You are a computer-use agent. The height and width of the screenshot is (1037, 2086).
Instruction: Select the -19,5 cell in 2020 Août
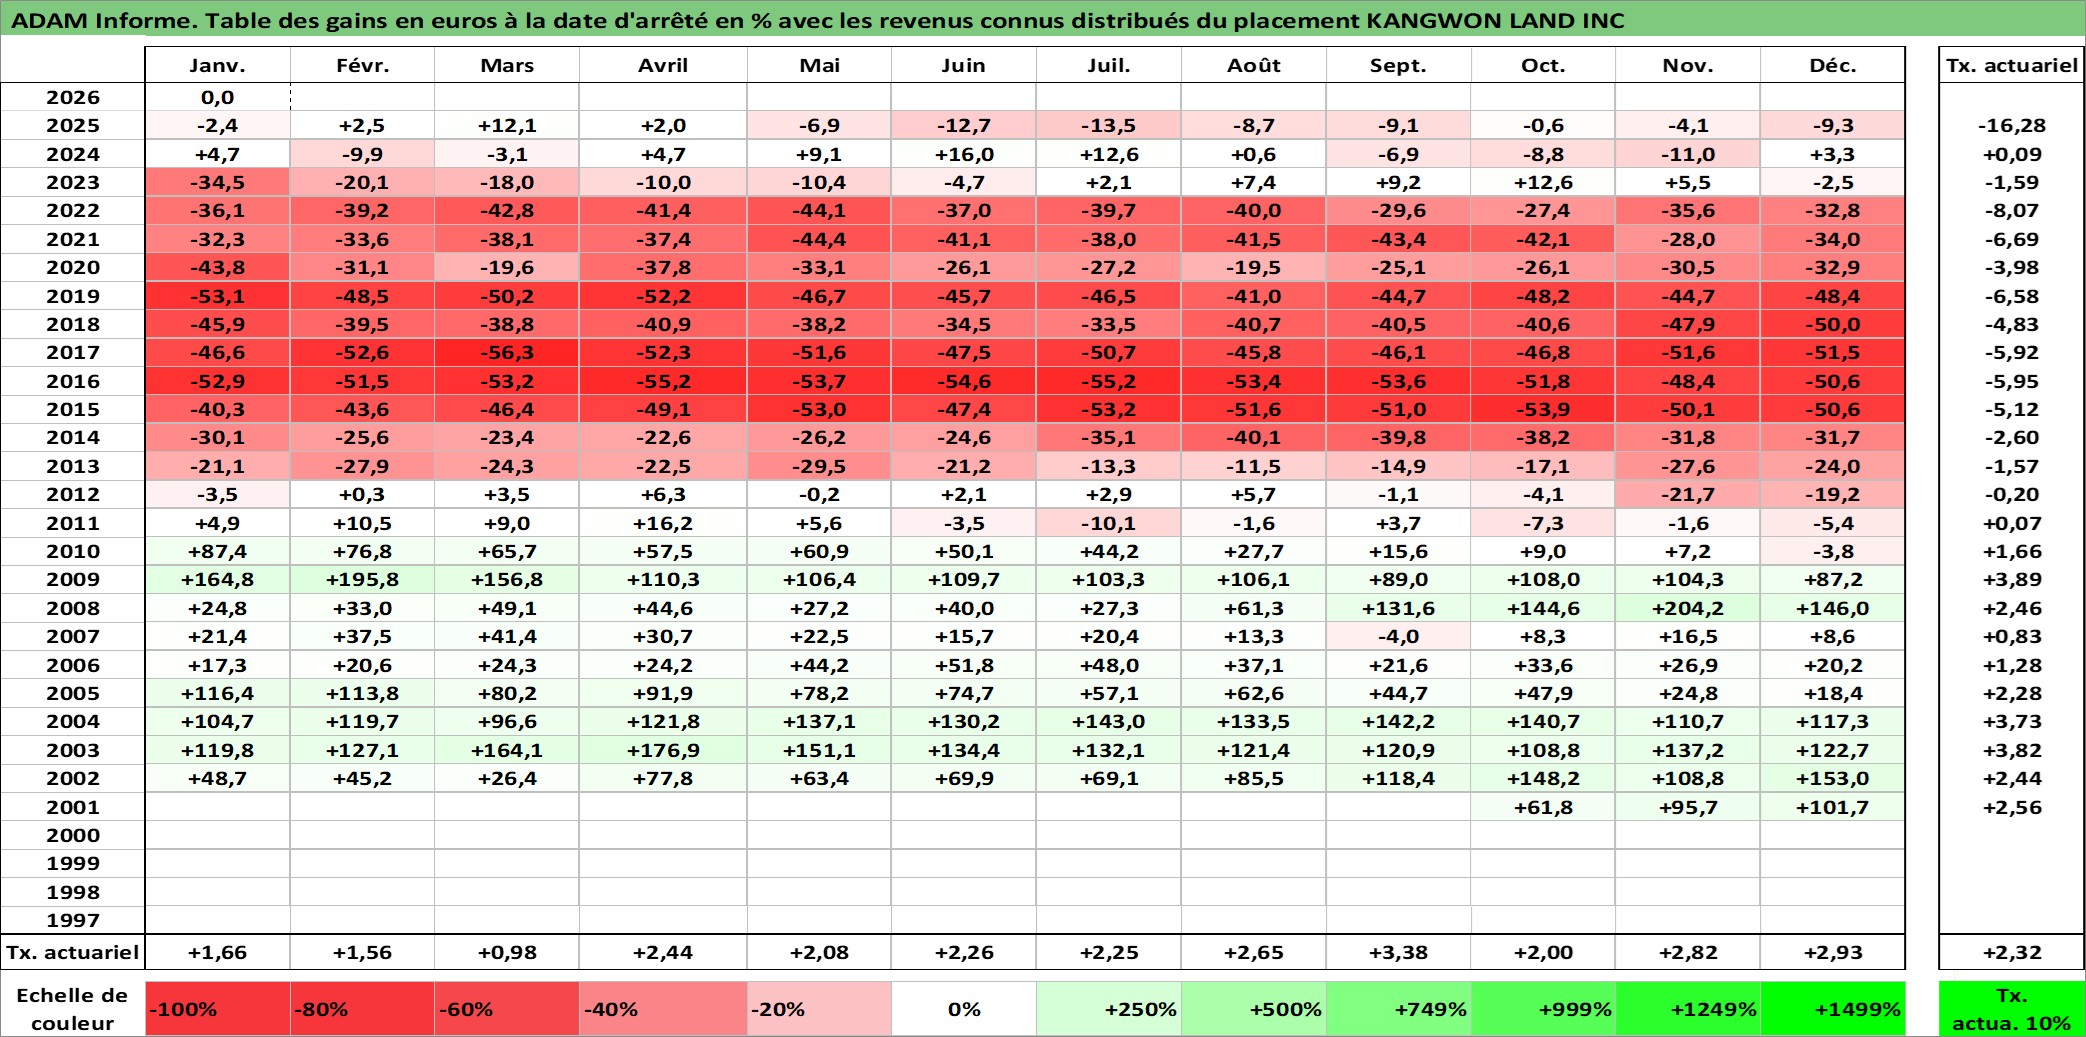(1254, 267)
